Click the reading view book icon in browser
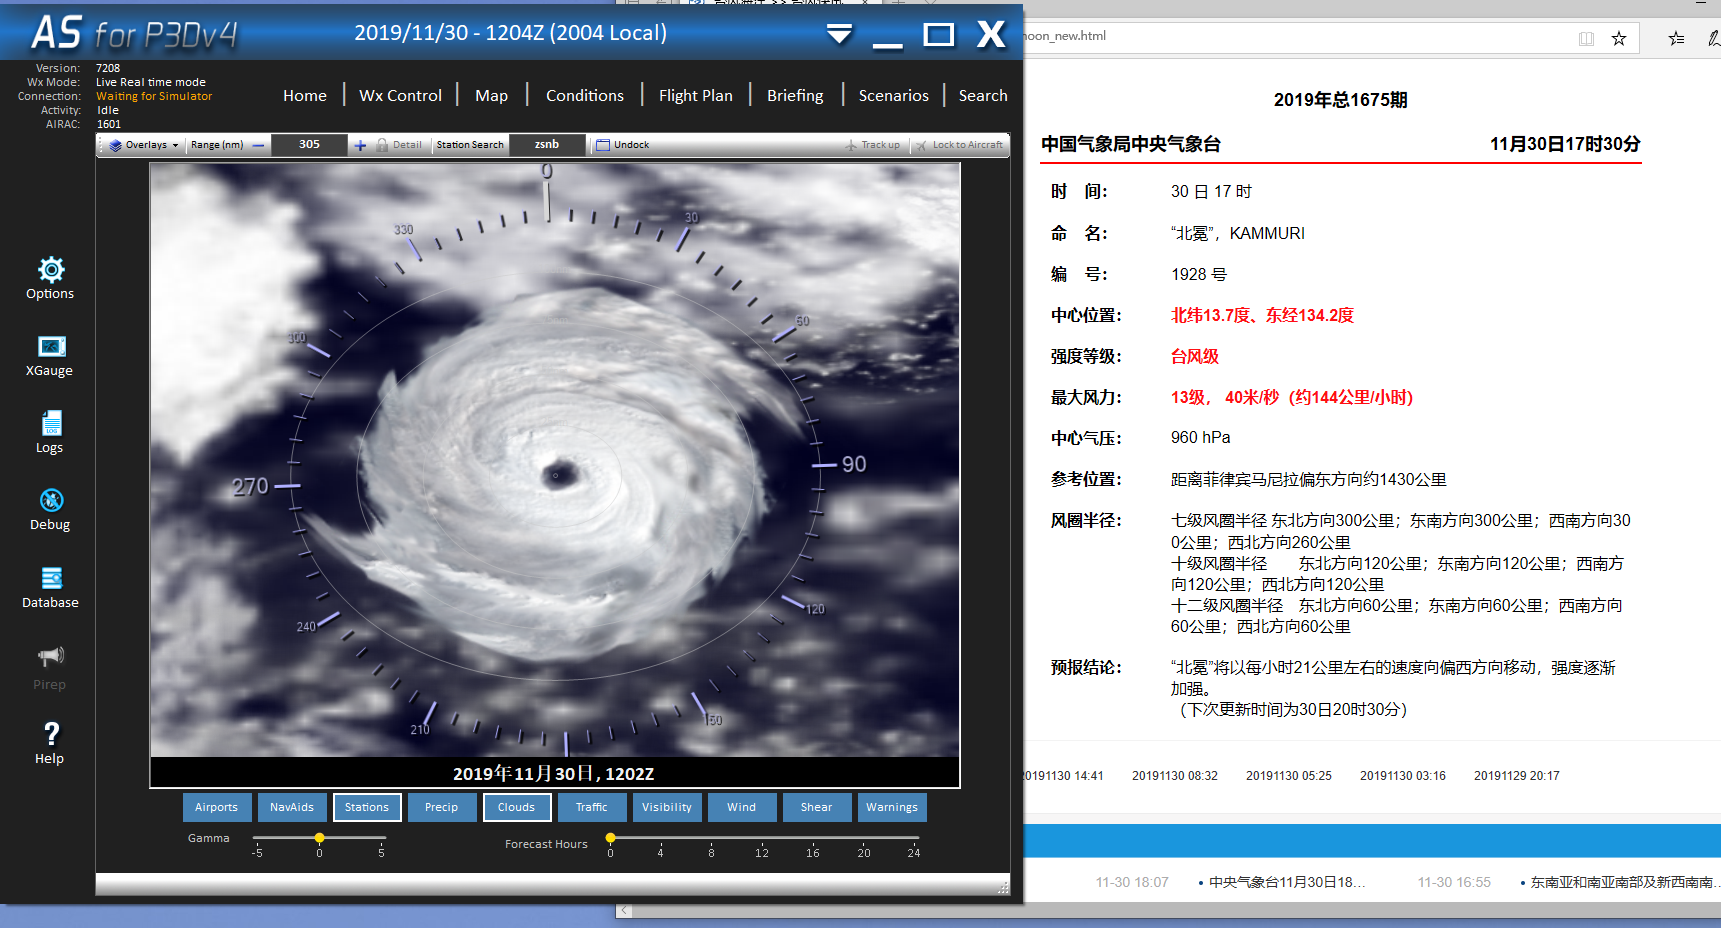1721x928 pixels. point(1586,39)
